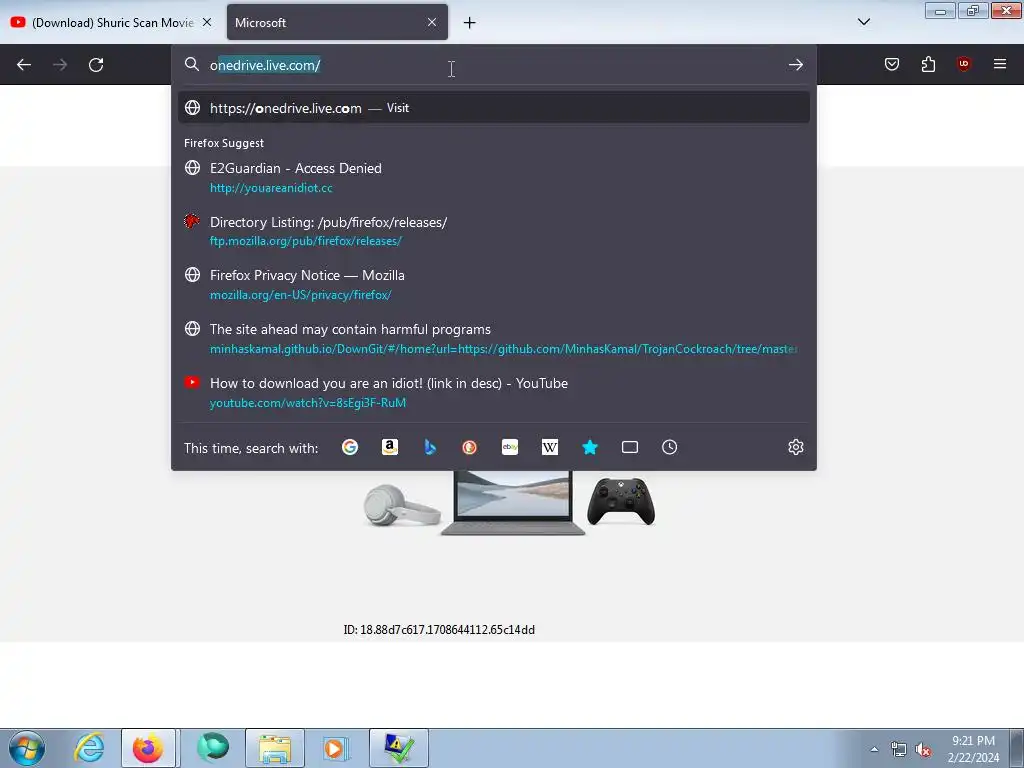Open the Extensions puzzle icon
The image size is (1024, 768).
928,64
